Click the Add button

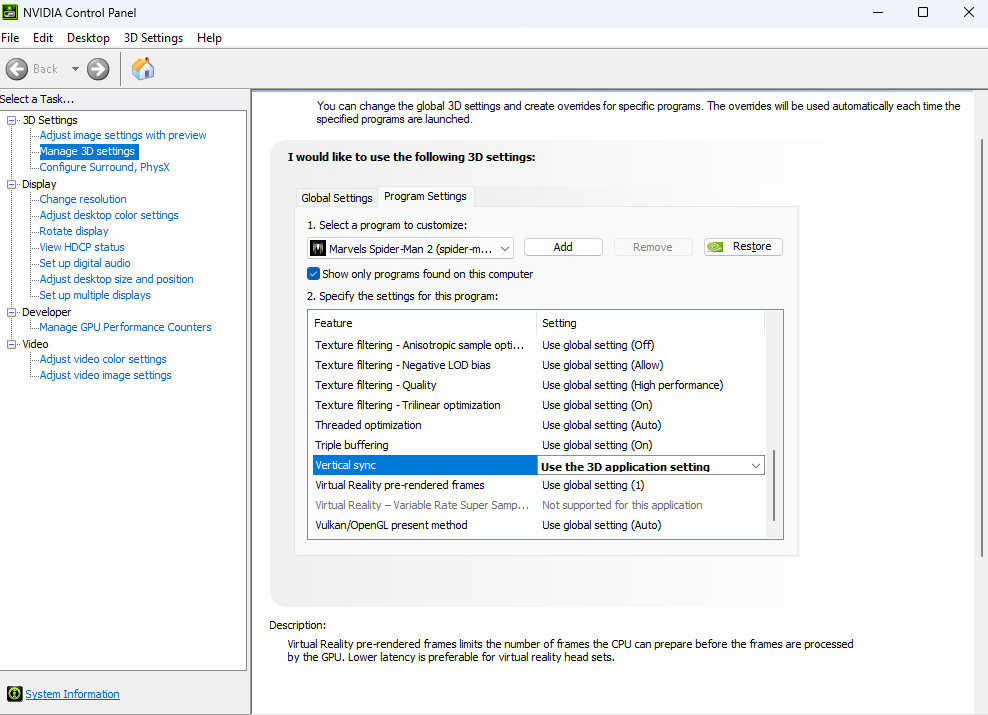point(563,247)
